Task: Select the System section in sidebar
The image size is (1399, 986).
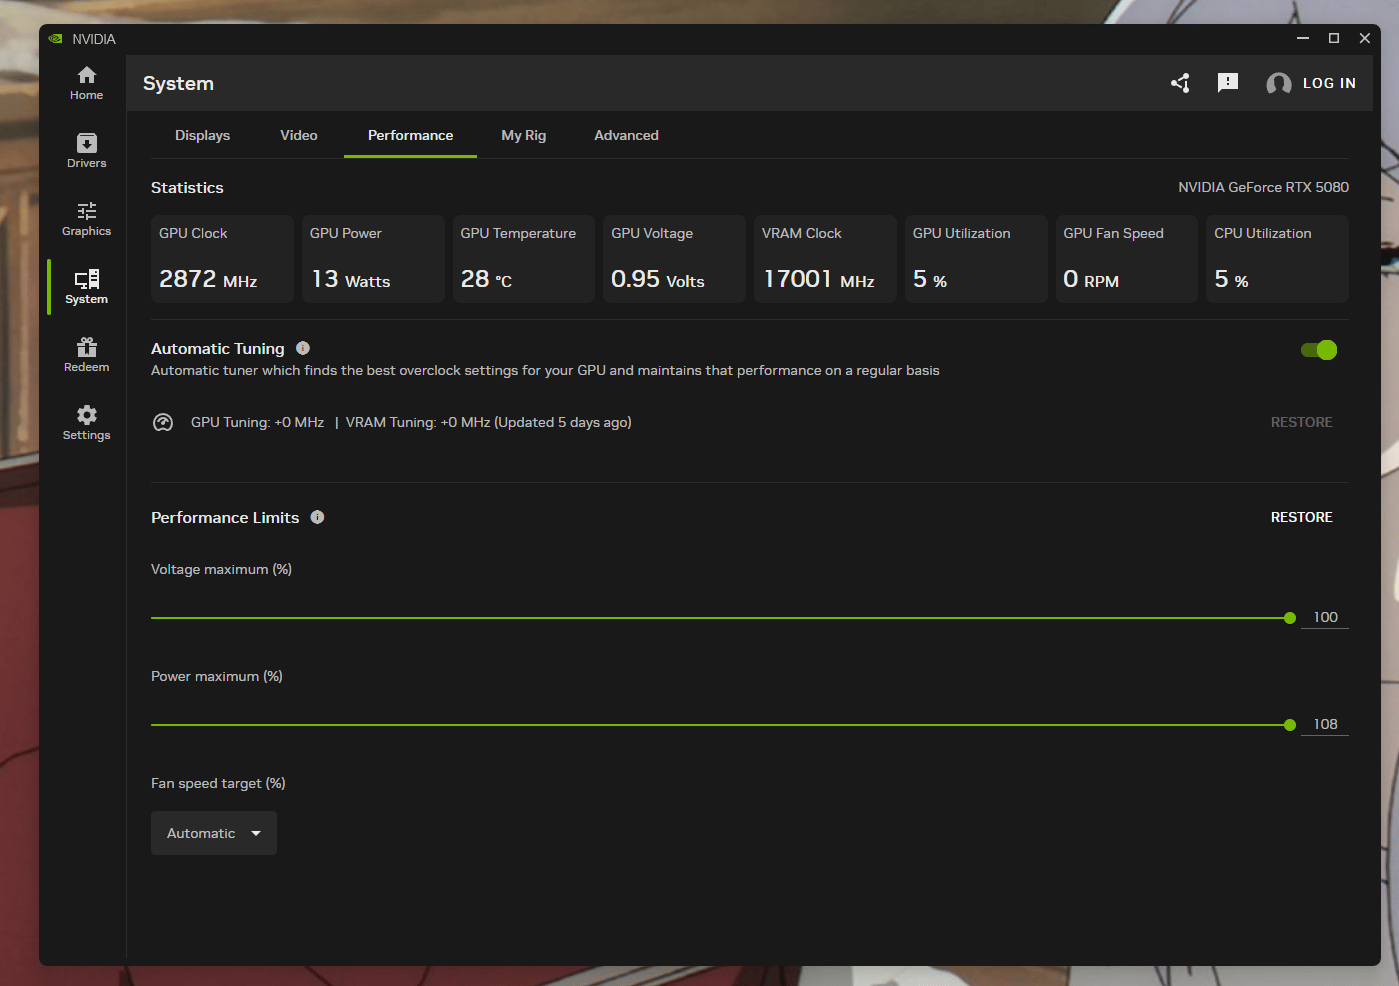Action: [86, 287]
